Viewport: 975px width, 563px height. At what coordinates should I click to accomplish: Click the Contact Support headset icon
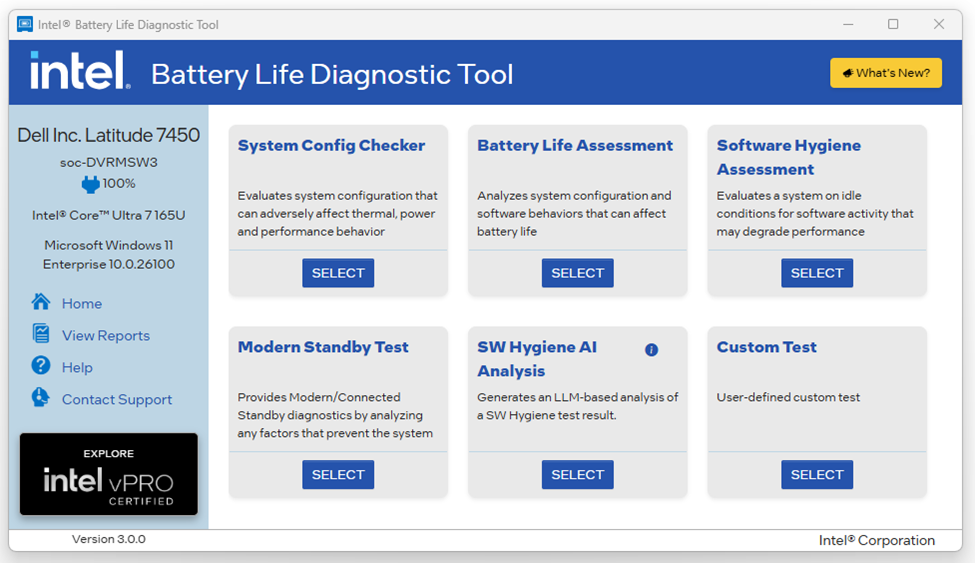pyautogui.click(x=40, y=398)
